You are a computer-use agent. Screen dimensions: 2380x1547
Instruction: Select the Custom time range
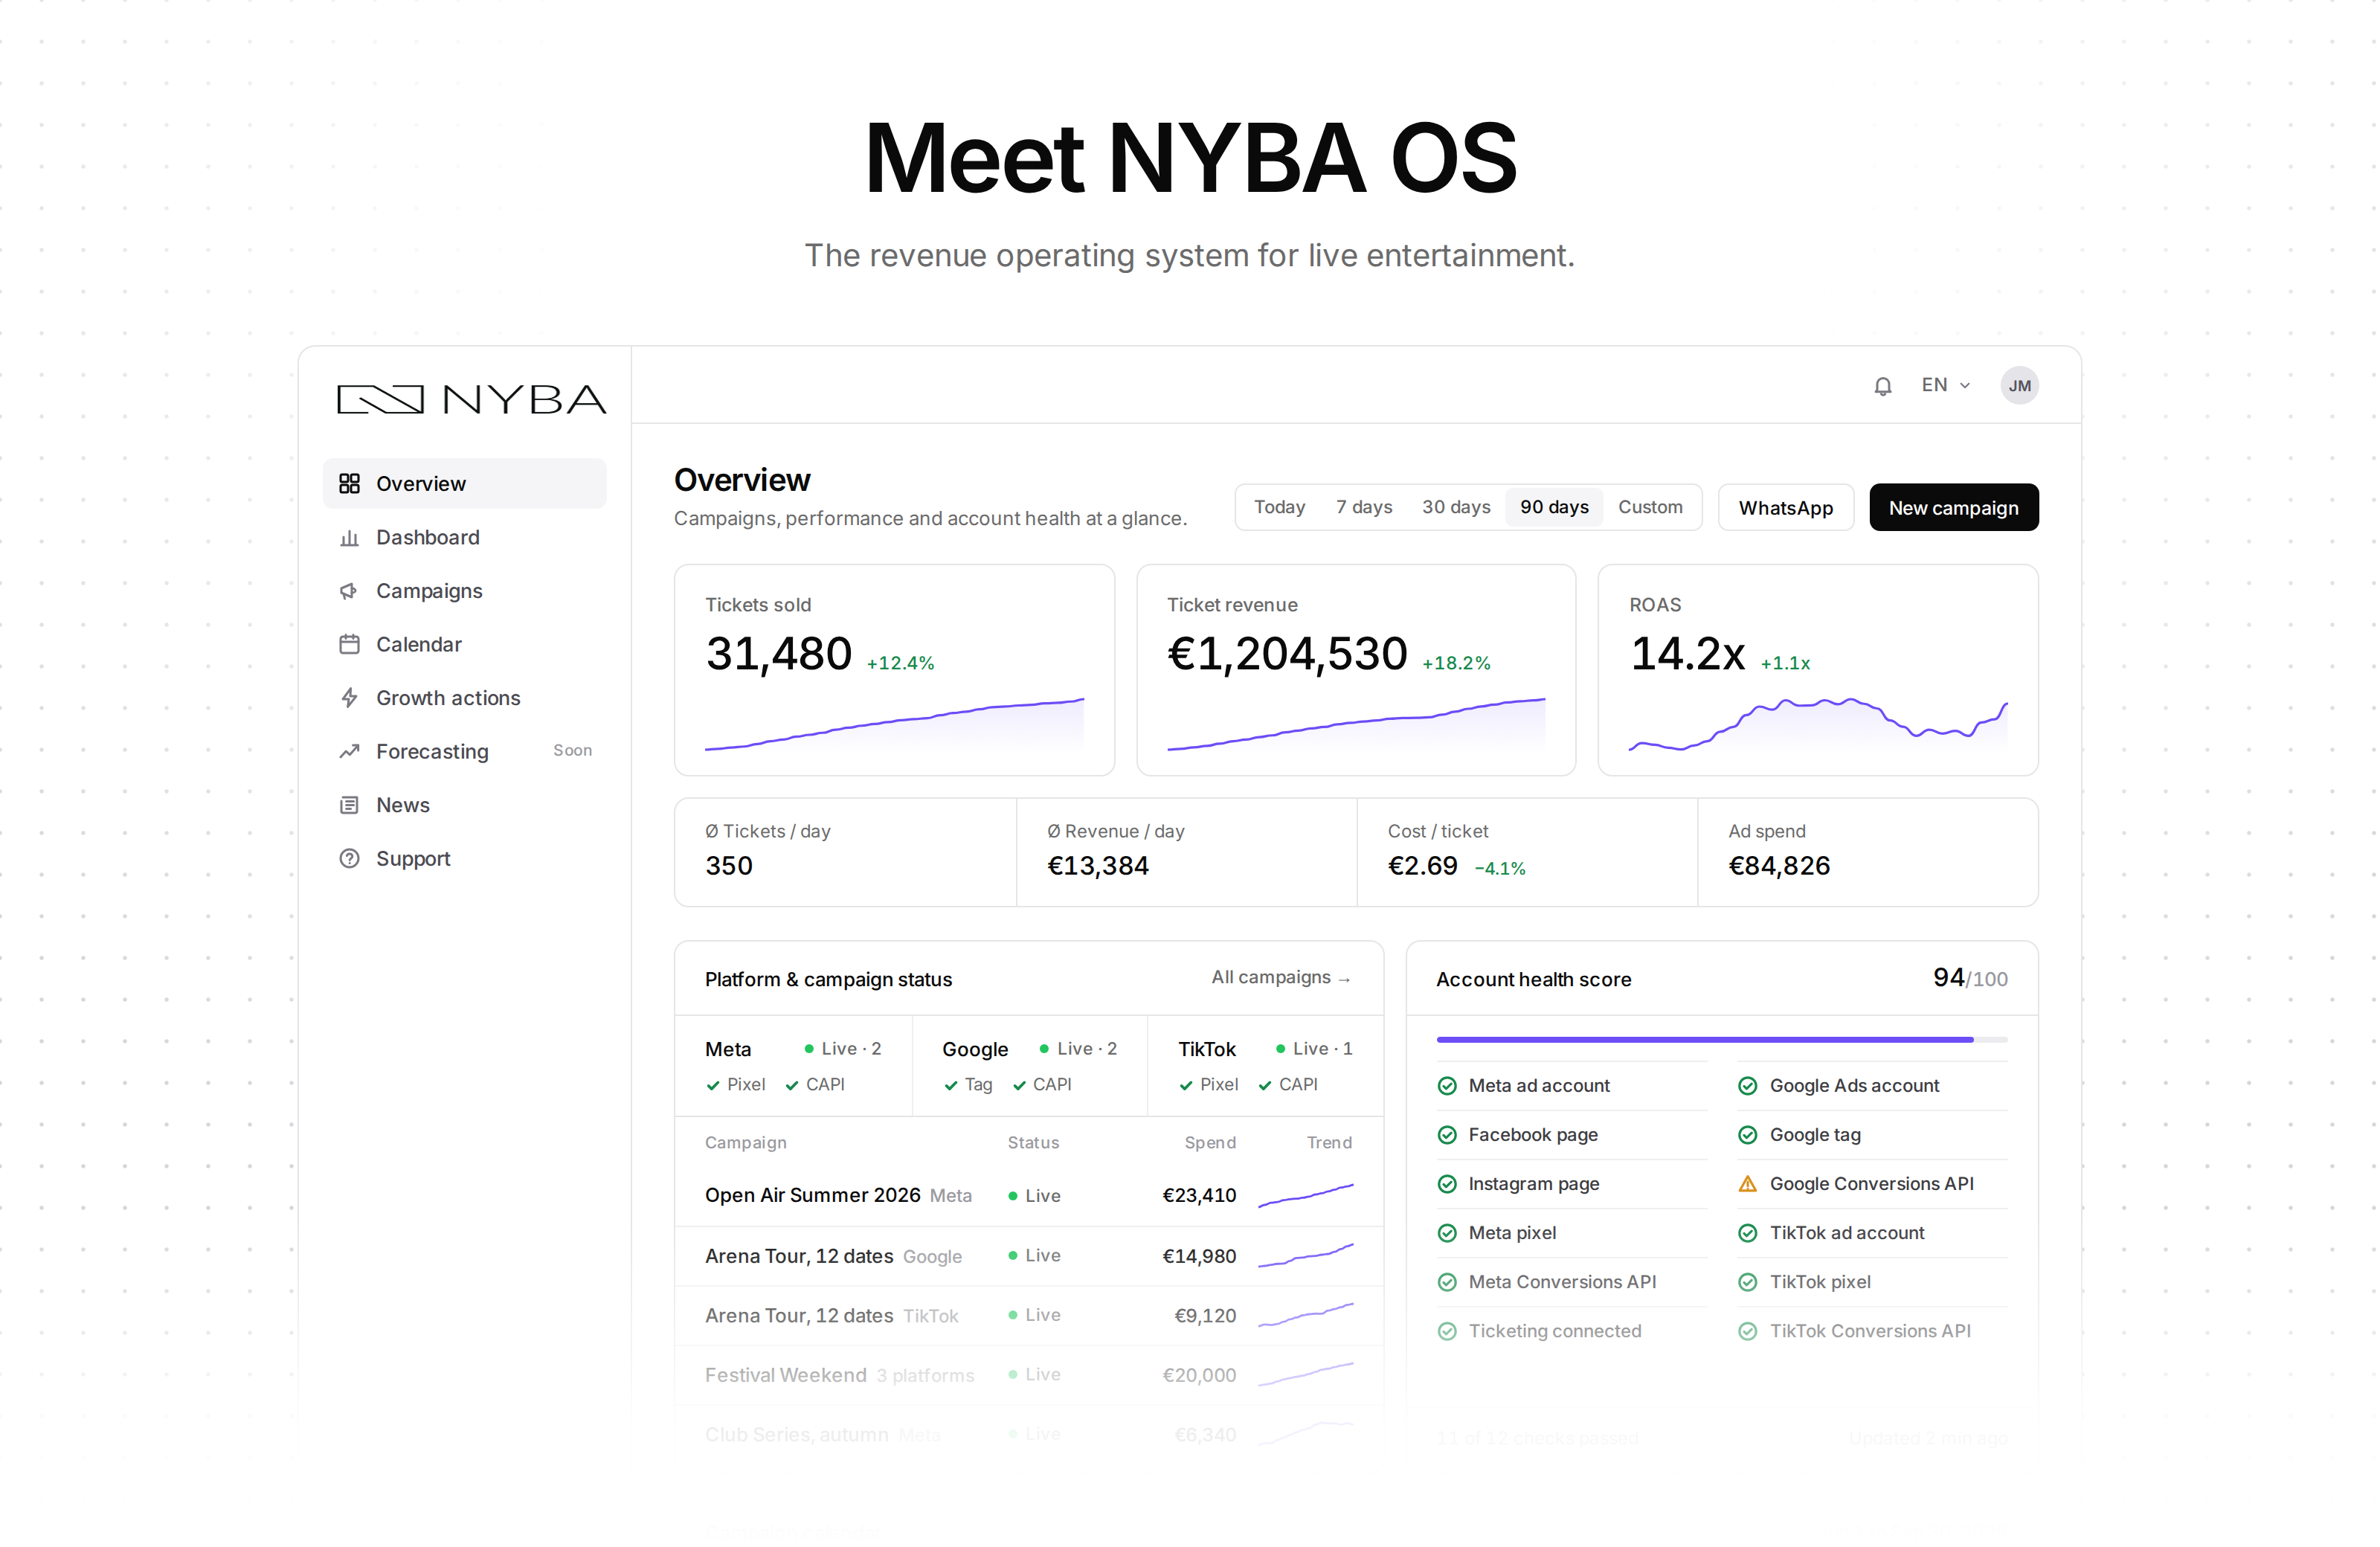point(1650,507)
